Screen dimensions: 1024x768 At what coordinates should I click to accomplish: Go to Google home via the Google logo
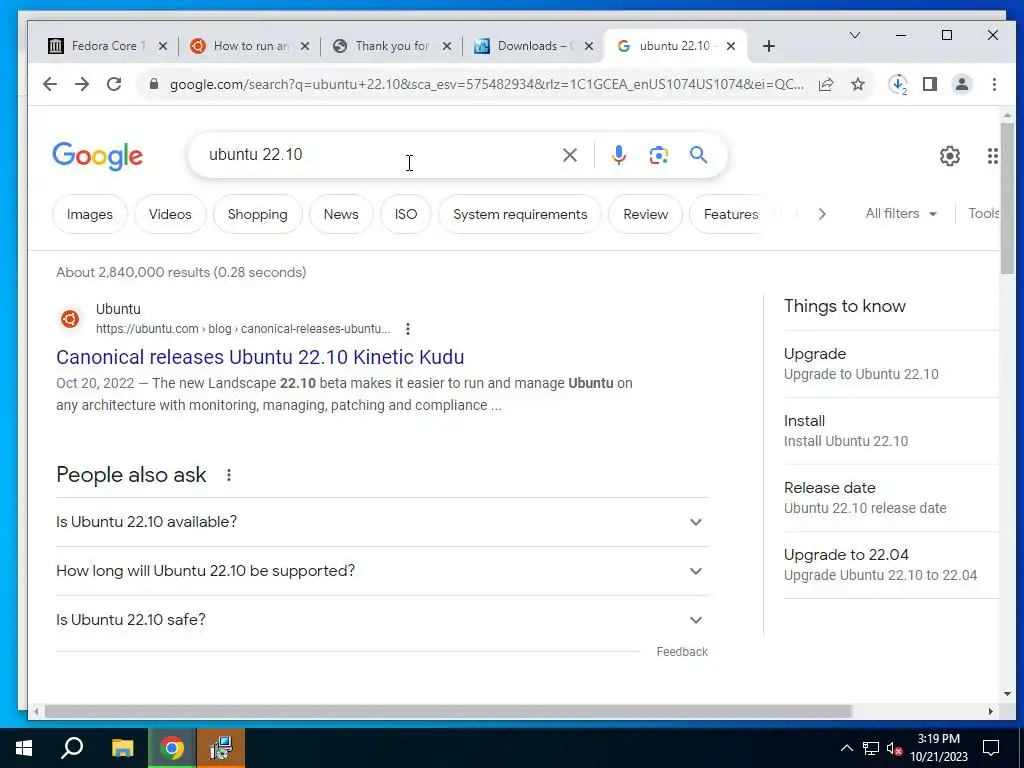(97, 156)
